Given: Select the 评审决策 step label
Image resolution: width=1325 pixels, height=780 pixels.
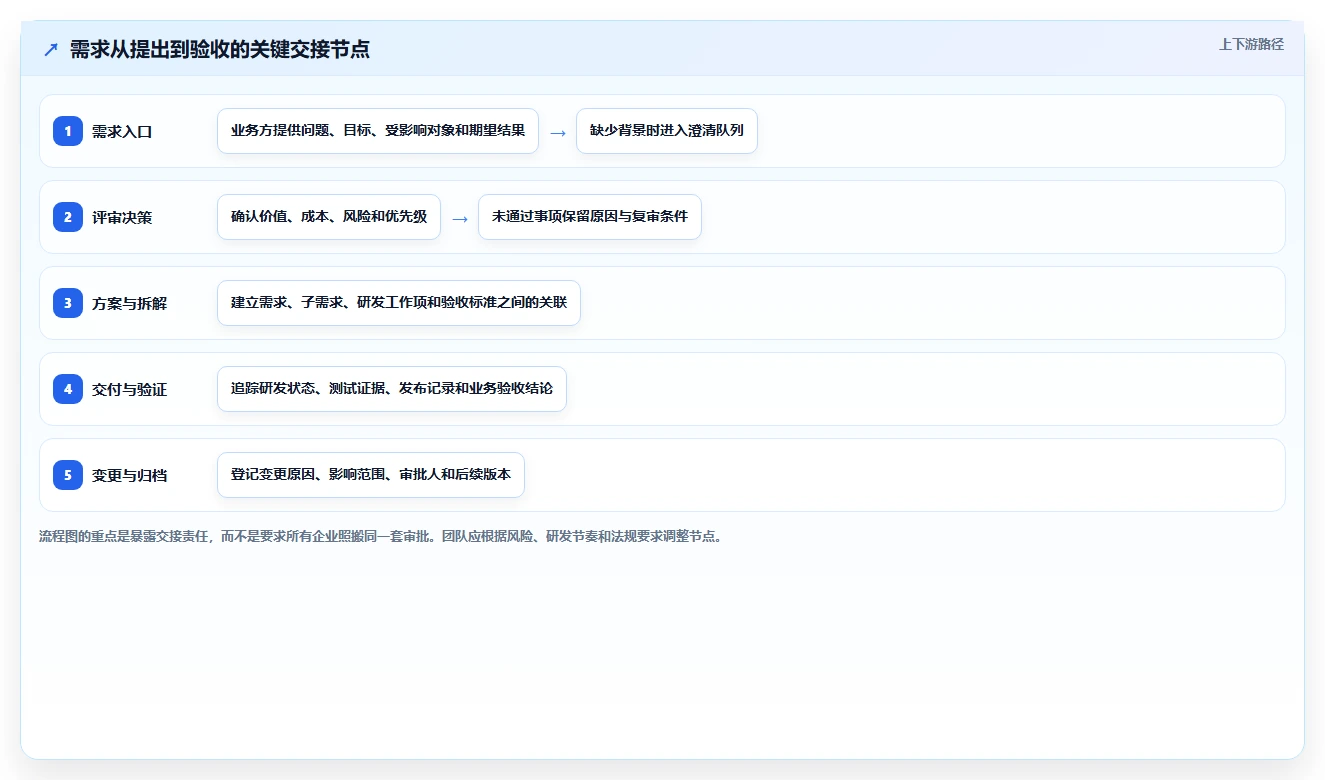Looking at the screenshot, I should [x=122, y=217].
